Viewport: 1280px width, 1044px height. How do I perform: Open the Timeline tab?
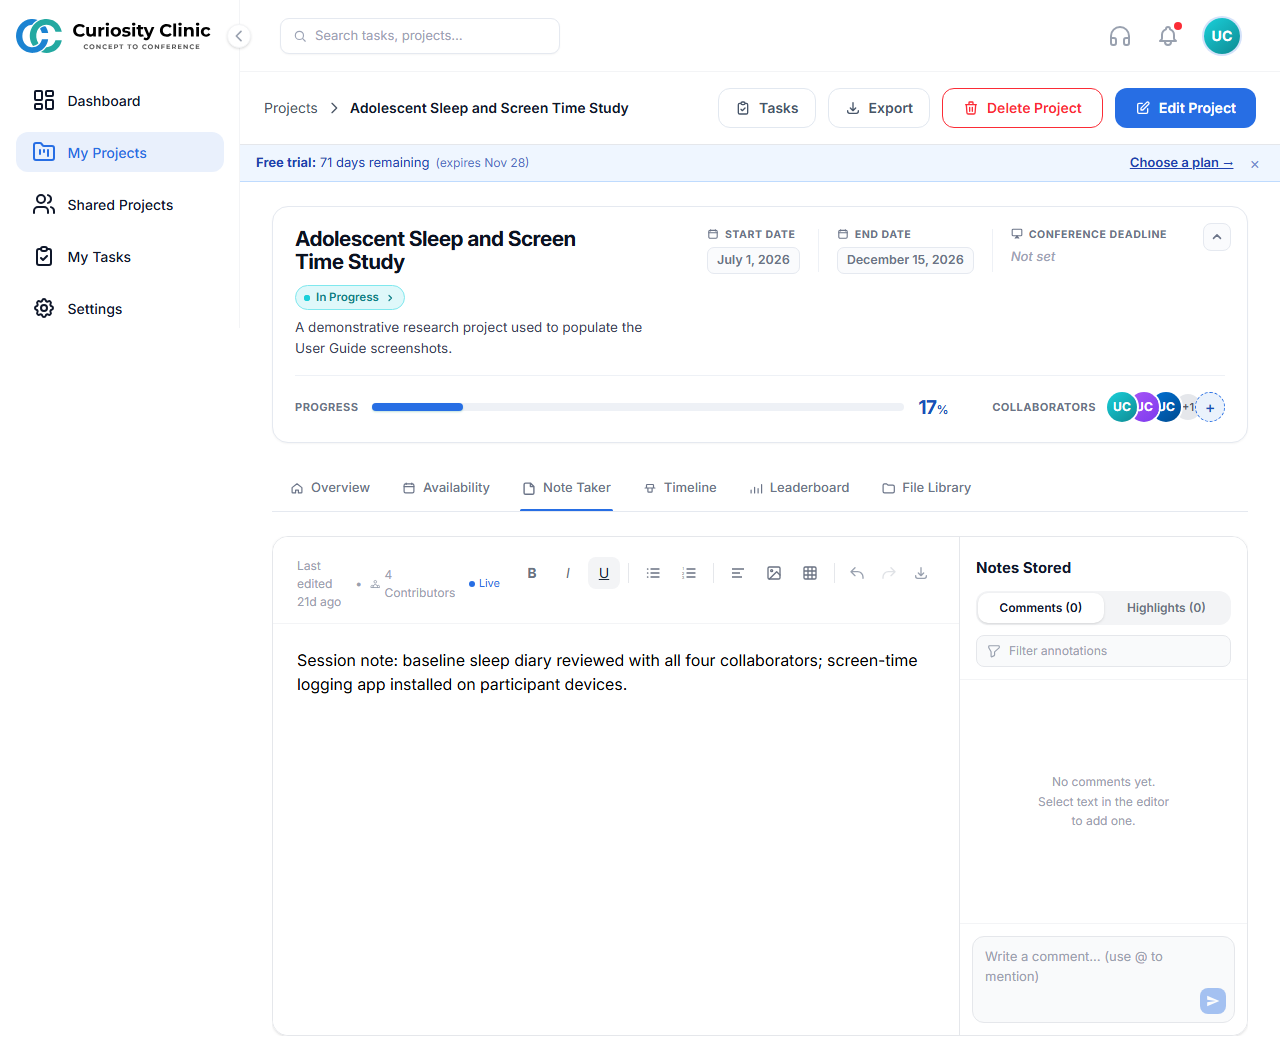[680, 488]
